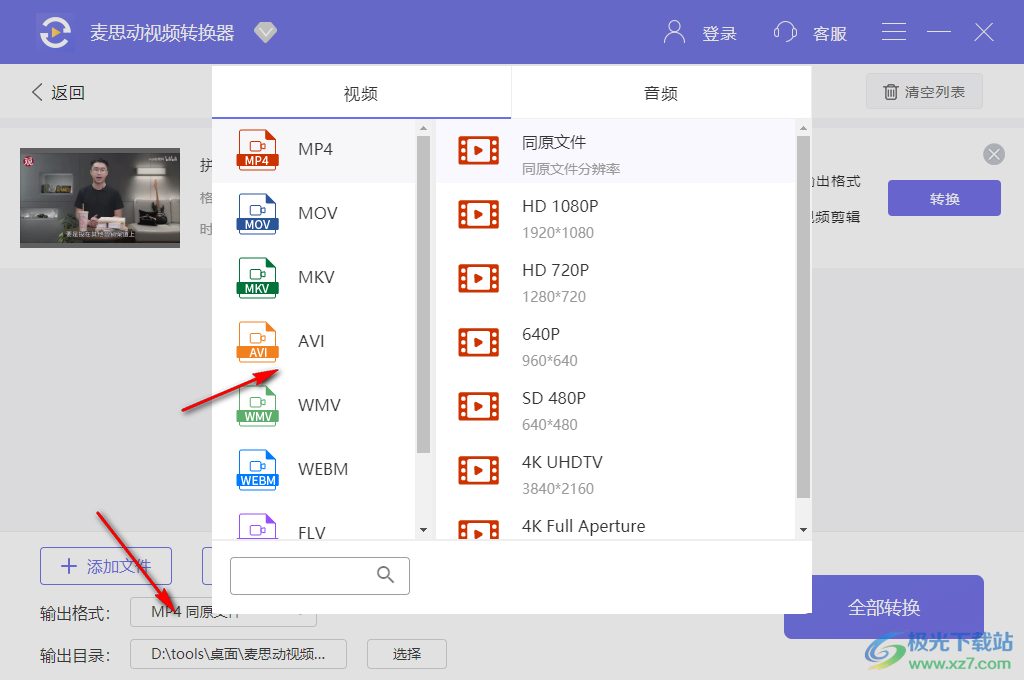
Task: Click the video preview thumbnail
Action: pos(100,198)
